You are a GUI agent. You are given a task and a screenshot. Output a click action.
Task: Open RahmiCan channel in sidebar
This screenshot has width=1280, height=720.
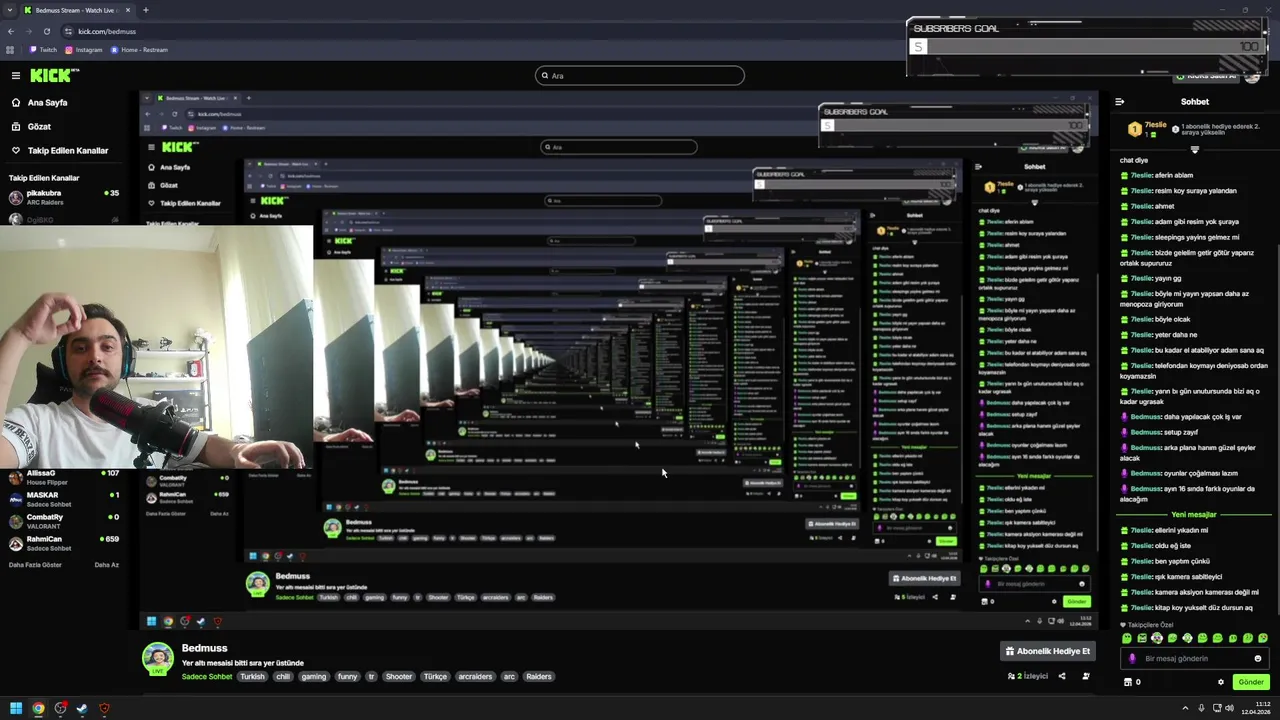pyautogui.click(x=62, y=543)
